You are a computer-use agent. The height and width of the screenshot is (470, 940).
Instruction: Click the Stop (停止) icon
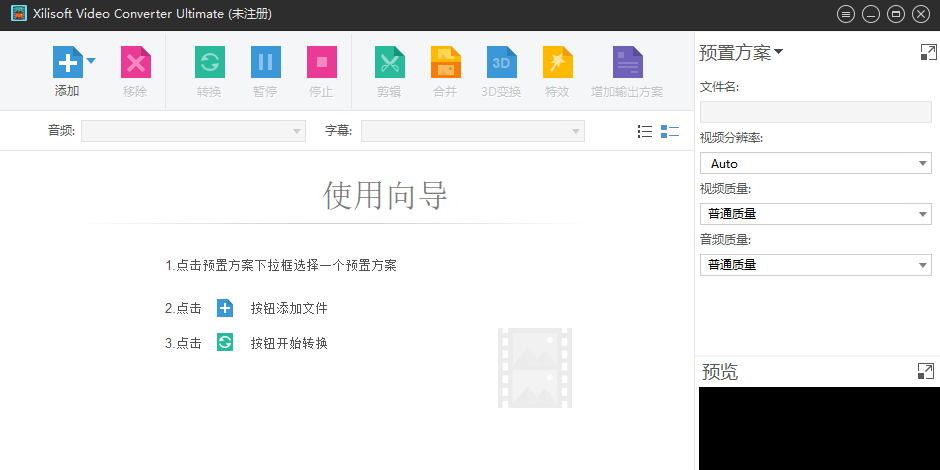click(321, 63)
